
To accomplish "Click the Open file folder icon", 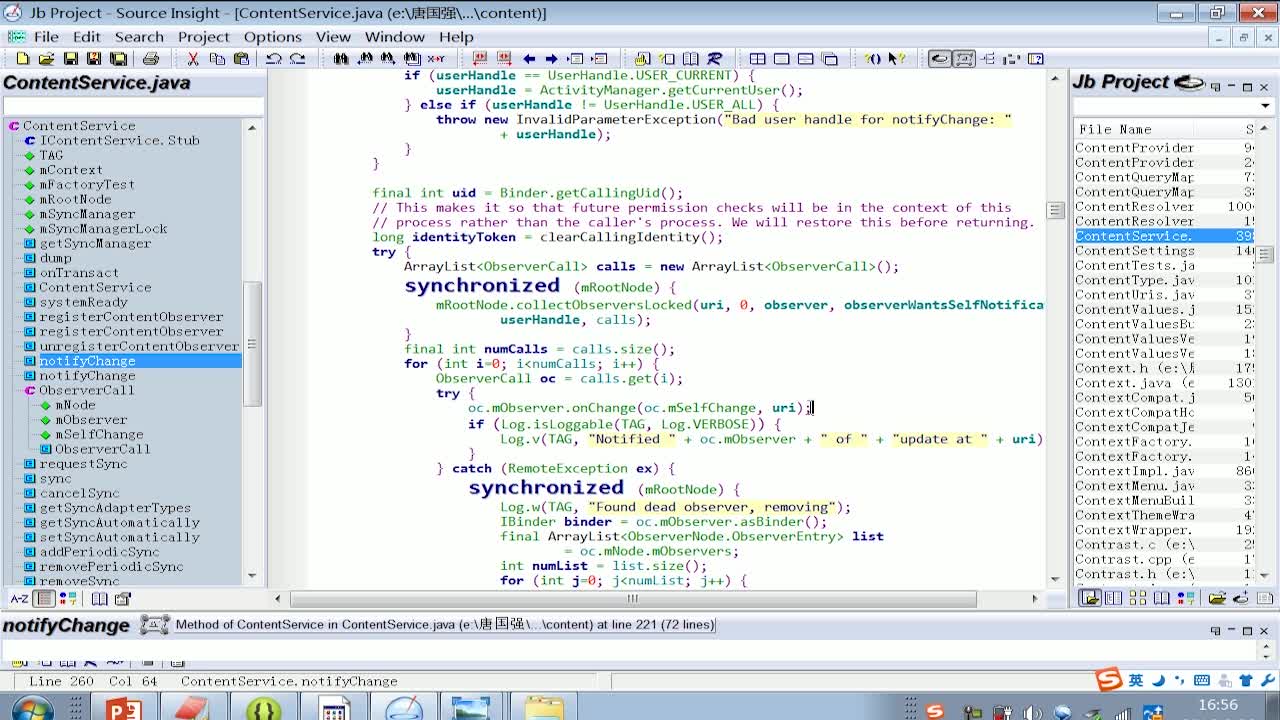I will coord(47,59).
